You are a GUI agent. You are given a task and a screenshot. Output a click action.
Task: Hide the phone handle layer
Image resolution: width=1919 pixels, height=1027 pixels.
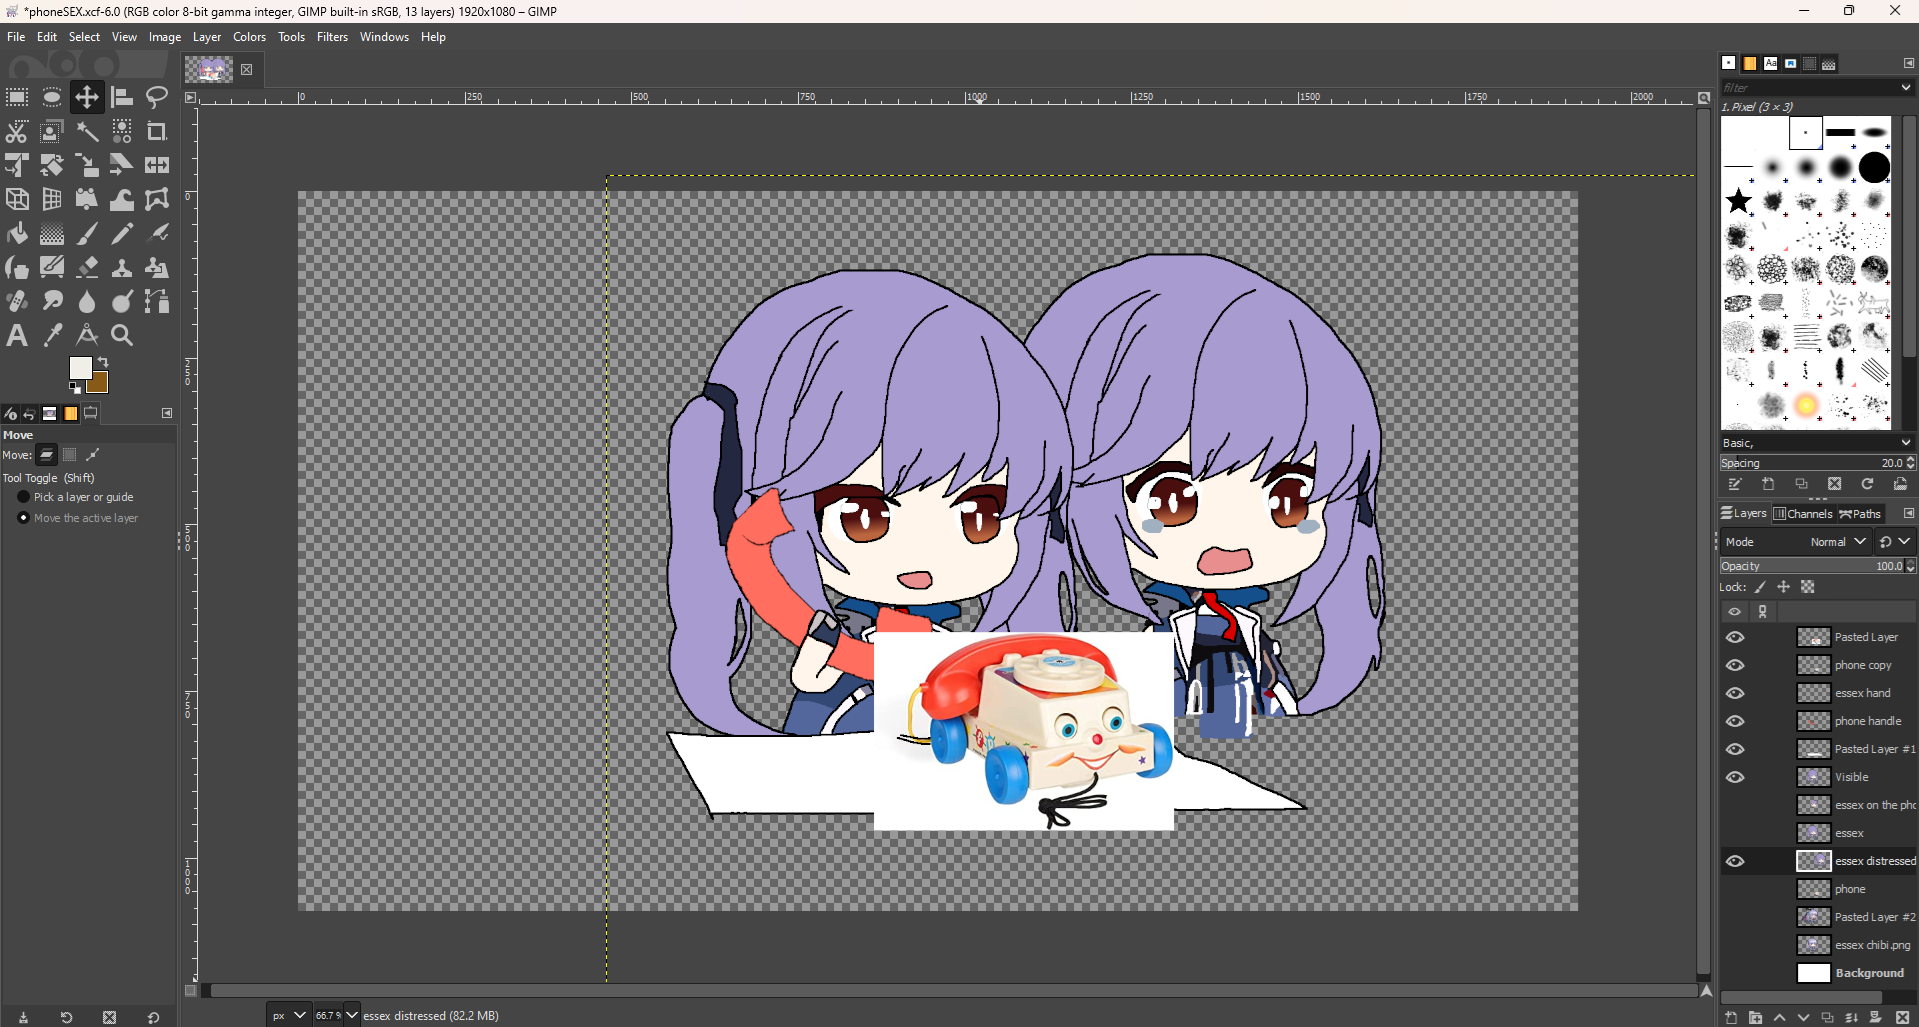point(1735,721)
